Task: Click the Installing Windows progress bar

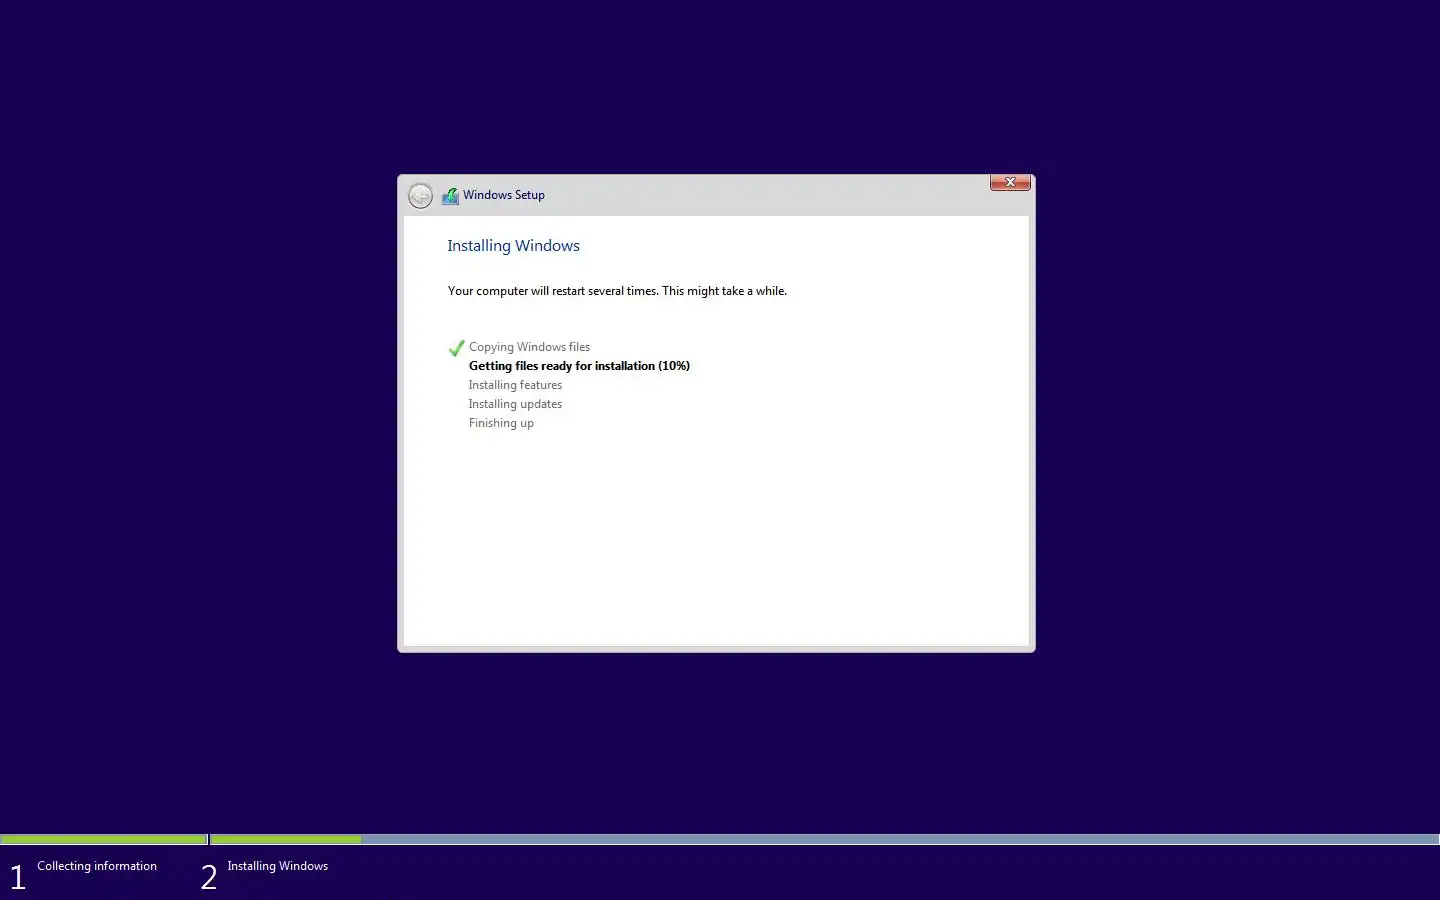Action: pyautogui.click(x=825, y=839)
